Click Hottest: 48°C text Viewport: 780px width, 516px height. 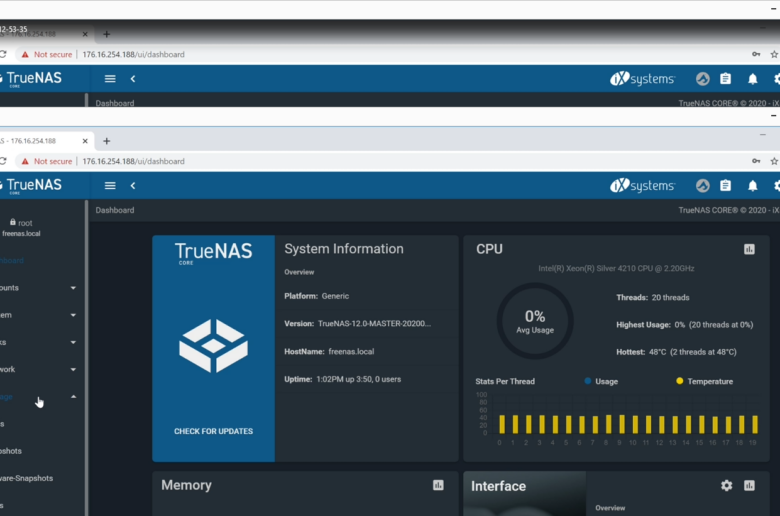[676, 352]
